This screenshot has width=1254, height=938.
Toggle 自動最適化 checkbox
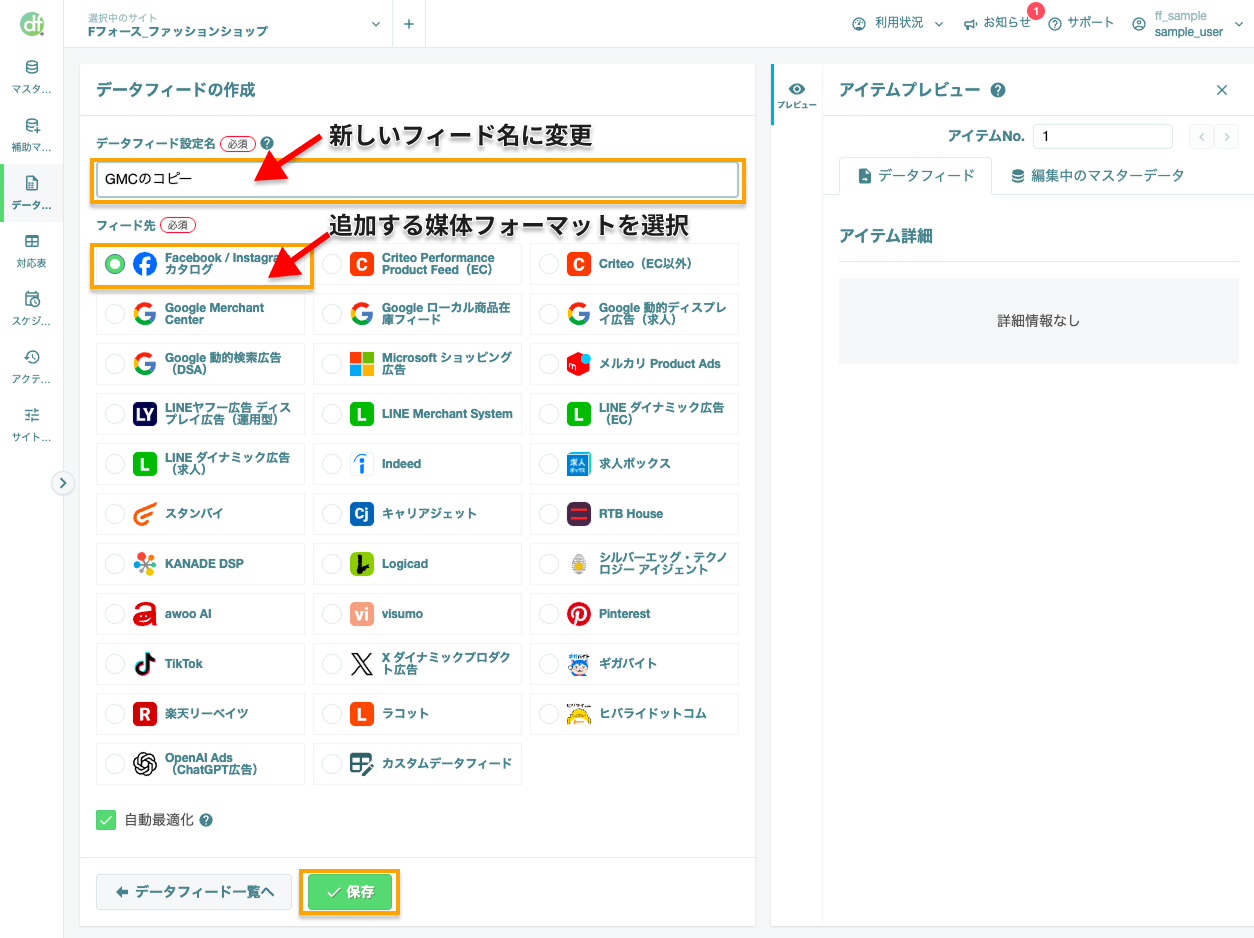coord(106,820)
